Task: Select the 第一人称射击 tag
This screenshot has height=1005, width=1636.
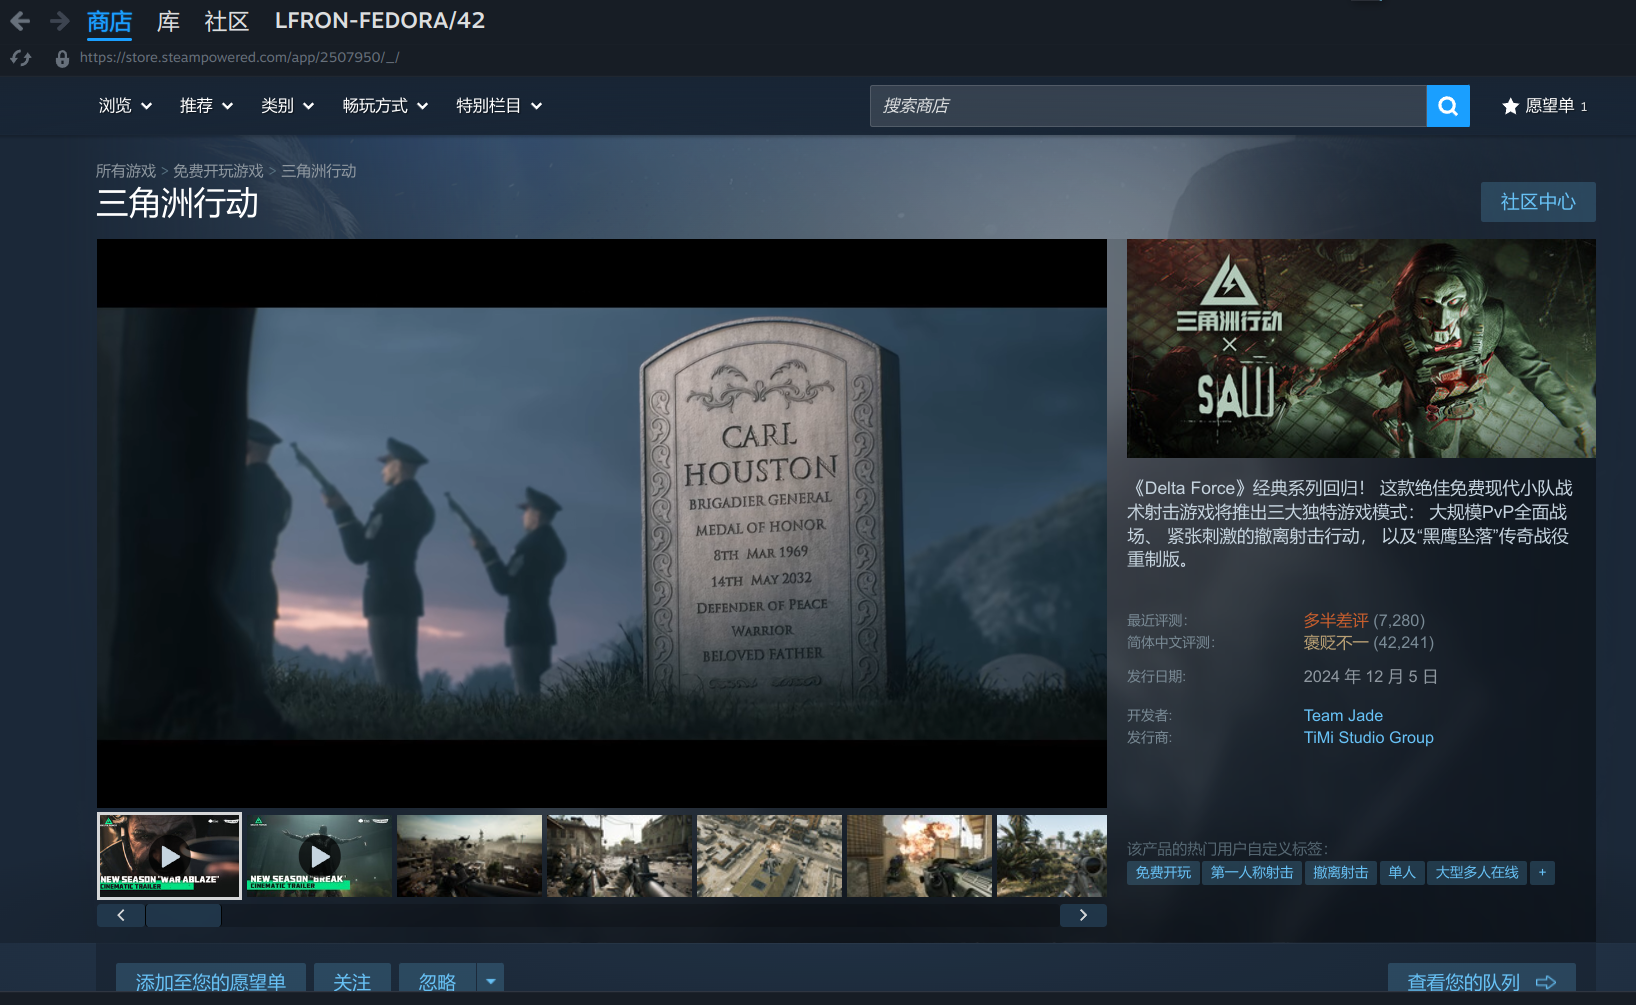Action: (x=1252, y=873)
